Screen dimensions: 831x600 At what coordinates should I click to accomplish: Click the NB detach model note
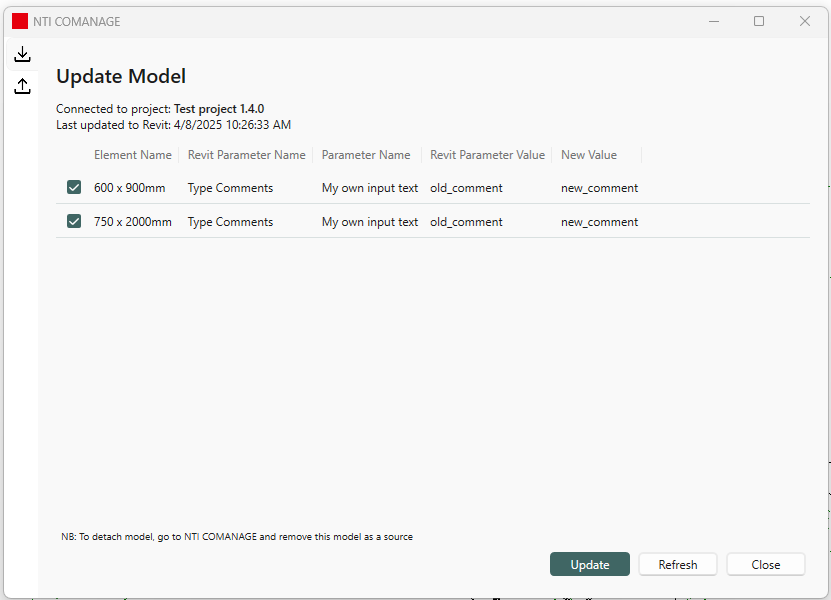coord(237,536)
